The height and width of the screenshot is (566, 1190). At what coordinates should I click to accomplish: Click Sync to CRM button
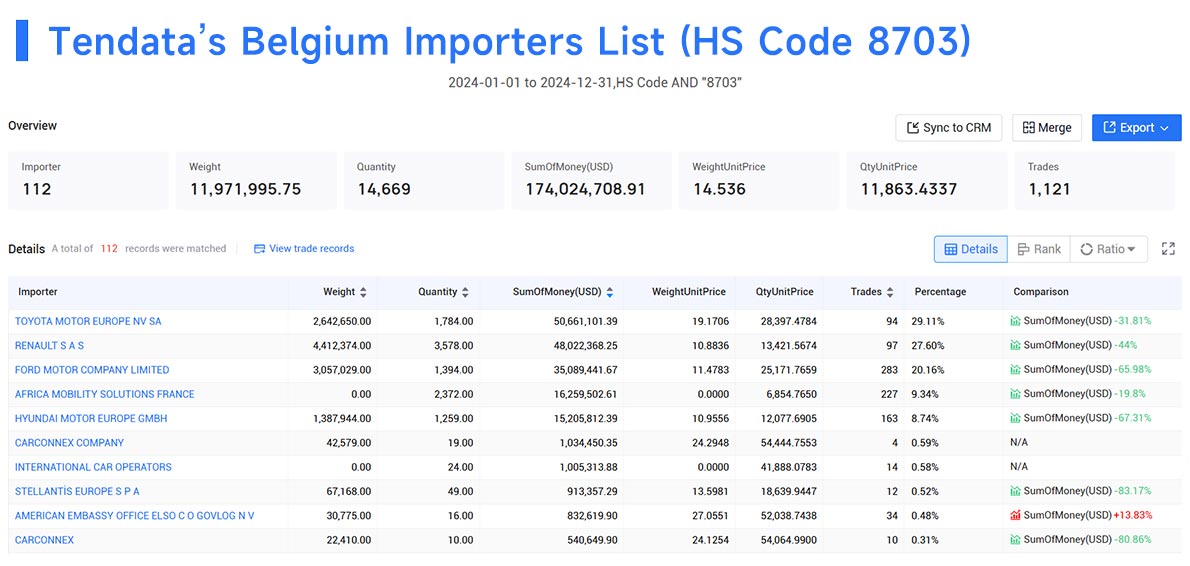point(949,127)
